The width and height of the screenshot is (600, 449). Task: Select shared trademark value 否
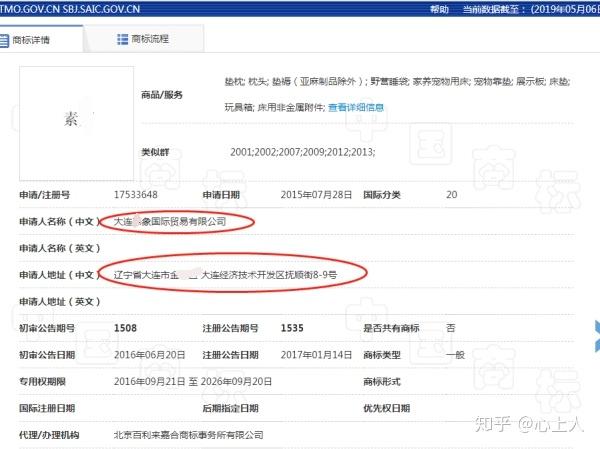coord(451,328)
